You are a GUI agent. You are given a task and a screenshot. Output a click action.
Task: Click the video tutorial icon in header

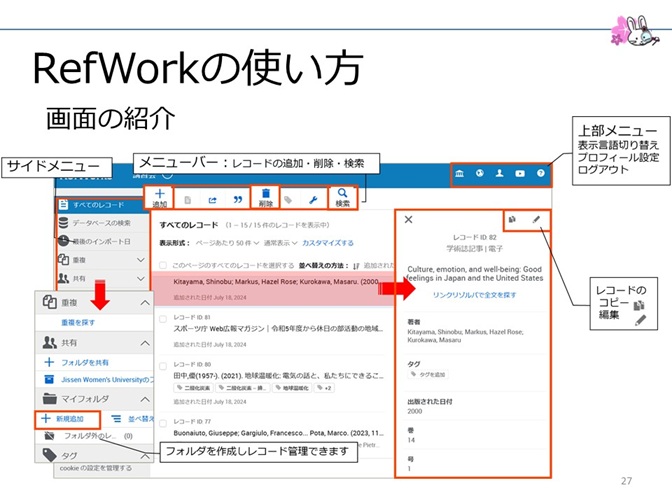tap(520, 174)
